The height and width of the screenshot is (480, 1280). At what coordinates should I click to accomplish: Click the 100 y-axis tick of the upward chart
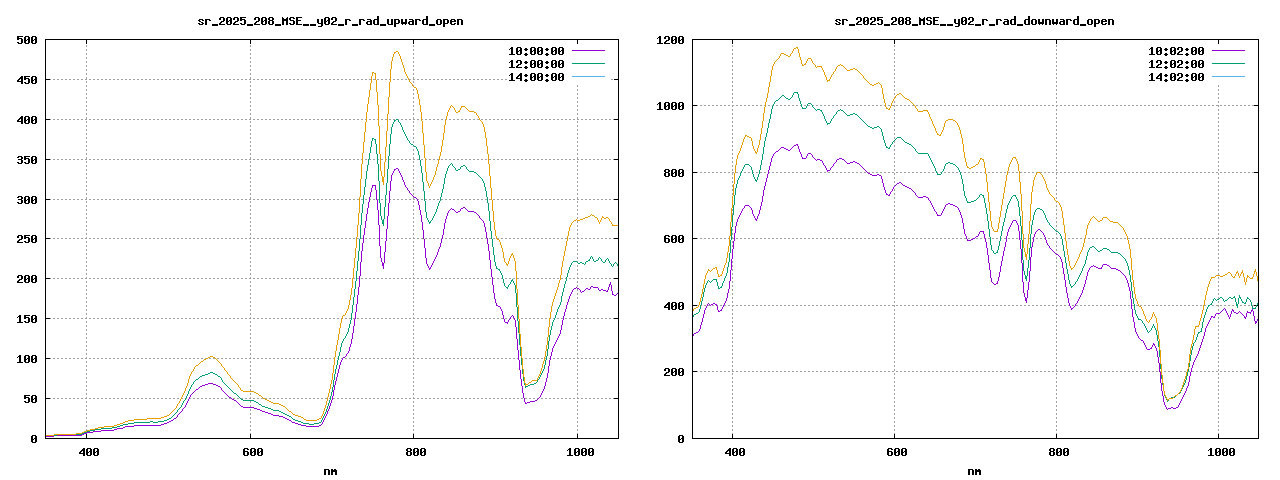(28, 359)
